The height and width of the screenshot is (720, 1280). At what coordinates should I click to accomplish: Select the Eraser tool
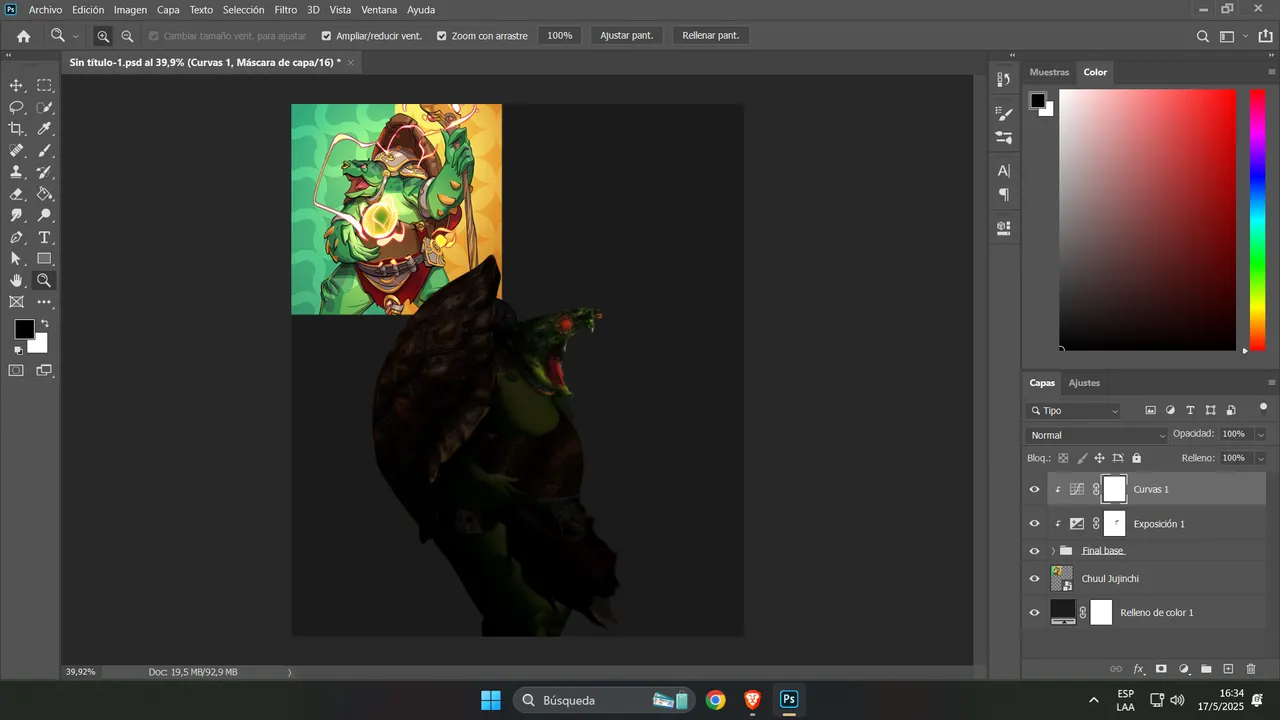tap(17, 194)
